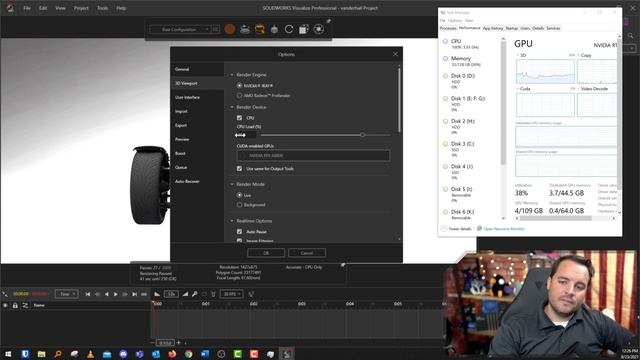Open File Explorer from taskbar
Image resolution: width=640 pixels, height=360 pixels.
(x=41, y=354)
